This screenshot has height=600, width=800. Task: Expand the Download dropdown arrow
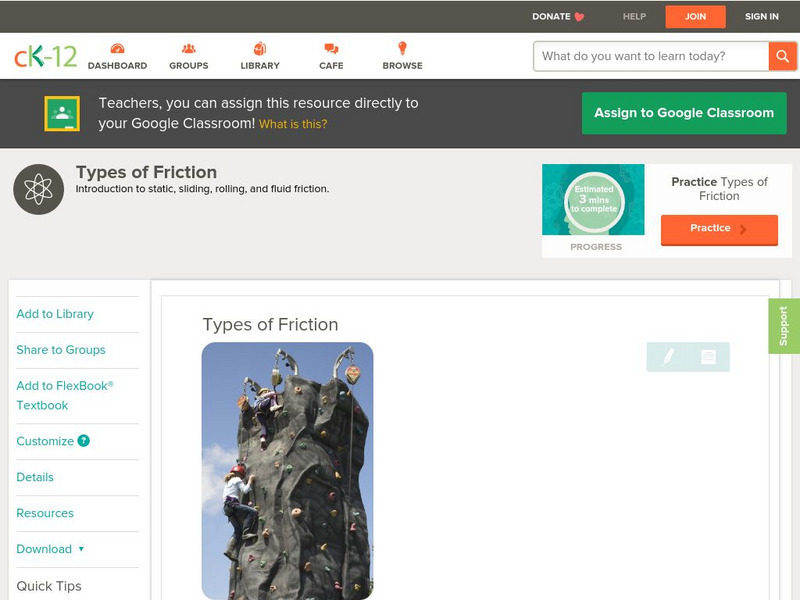[81, 549]
